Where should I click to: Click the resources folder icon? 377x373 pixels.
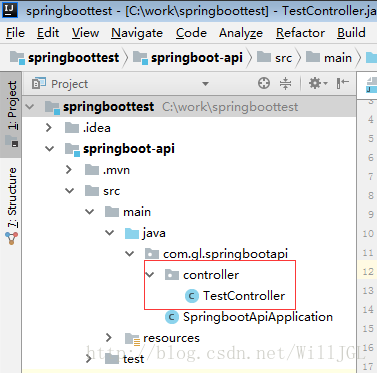132,338
